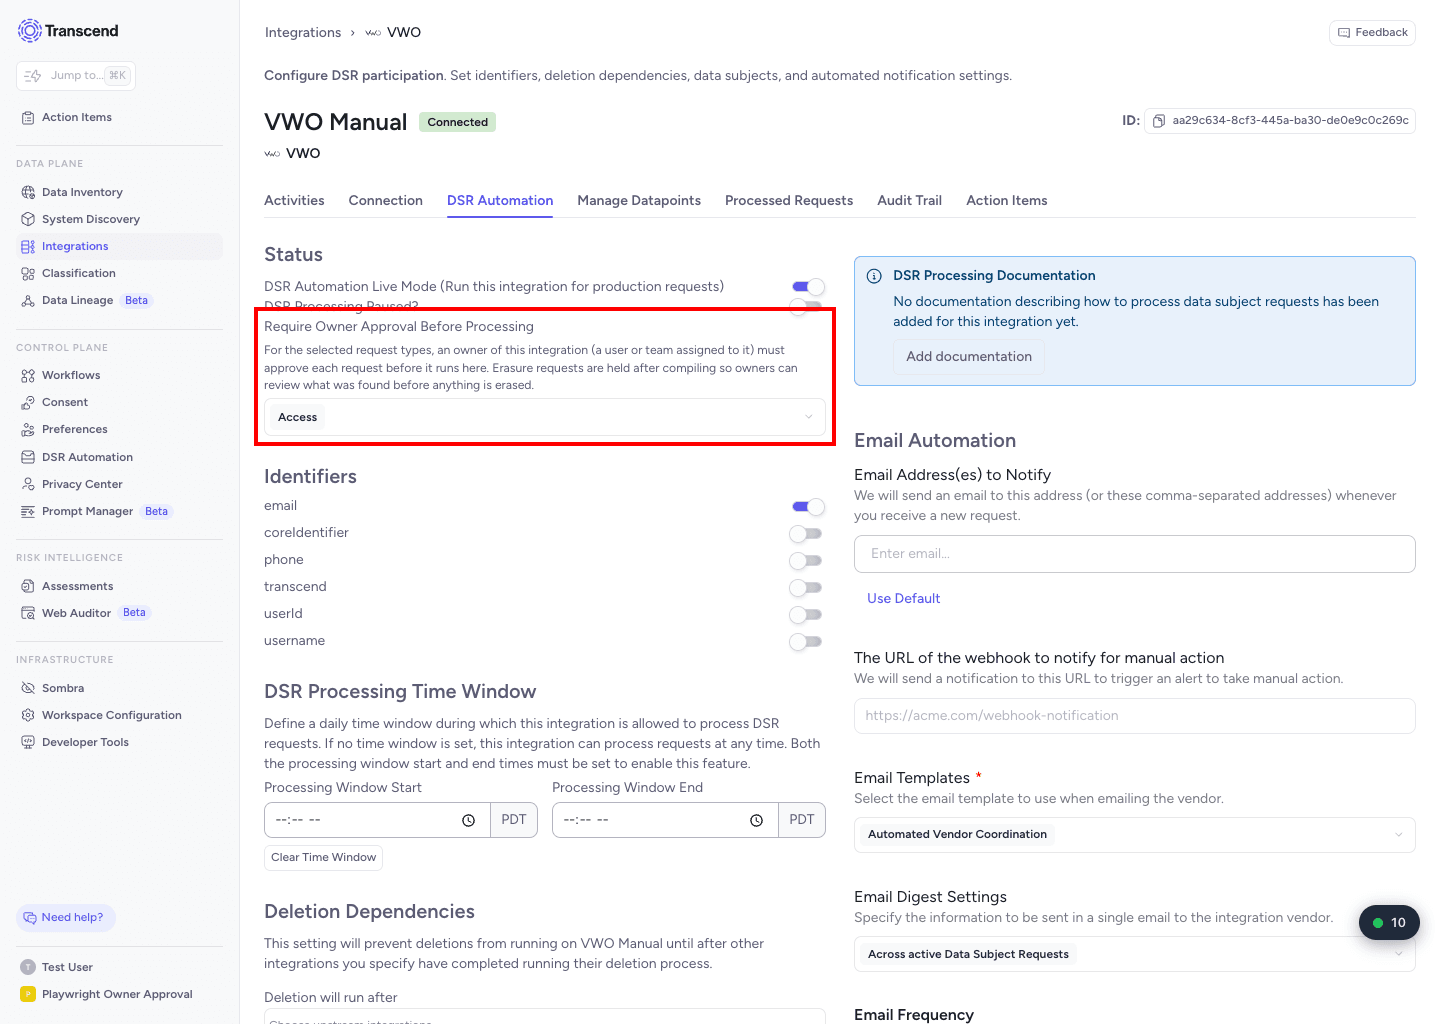The height and width of the screenshot is (1024, 1440).
Task: Open the Developer Tools icon
Action: click(28, 742)
